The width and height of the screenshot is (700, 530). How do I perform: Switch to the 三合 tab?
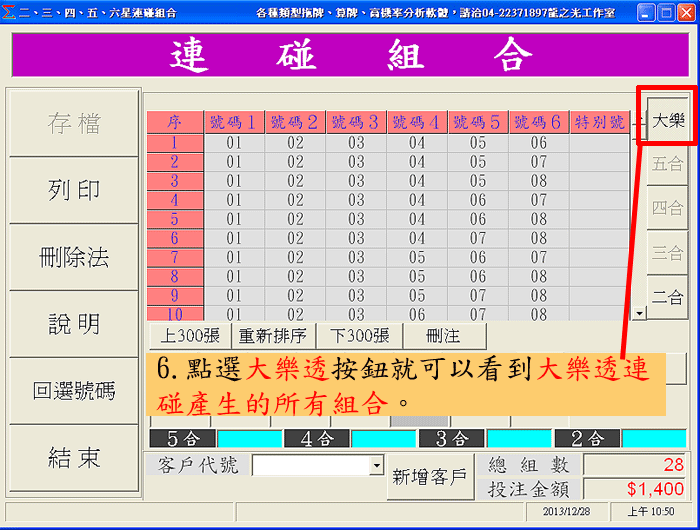point(667,252)
